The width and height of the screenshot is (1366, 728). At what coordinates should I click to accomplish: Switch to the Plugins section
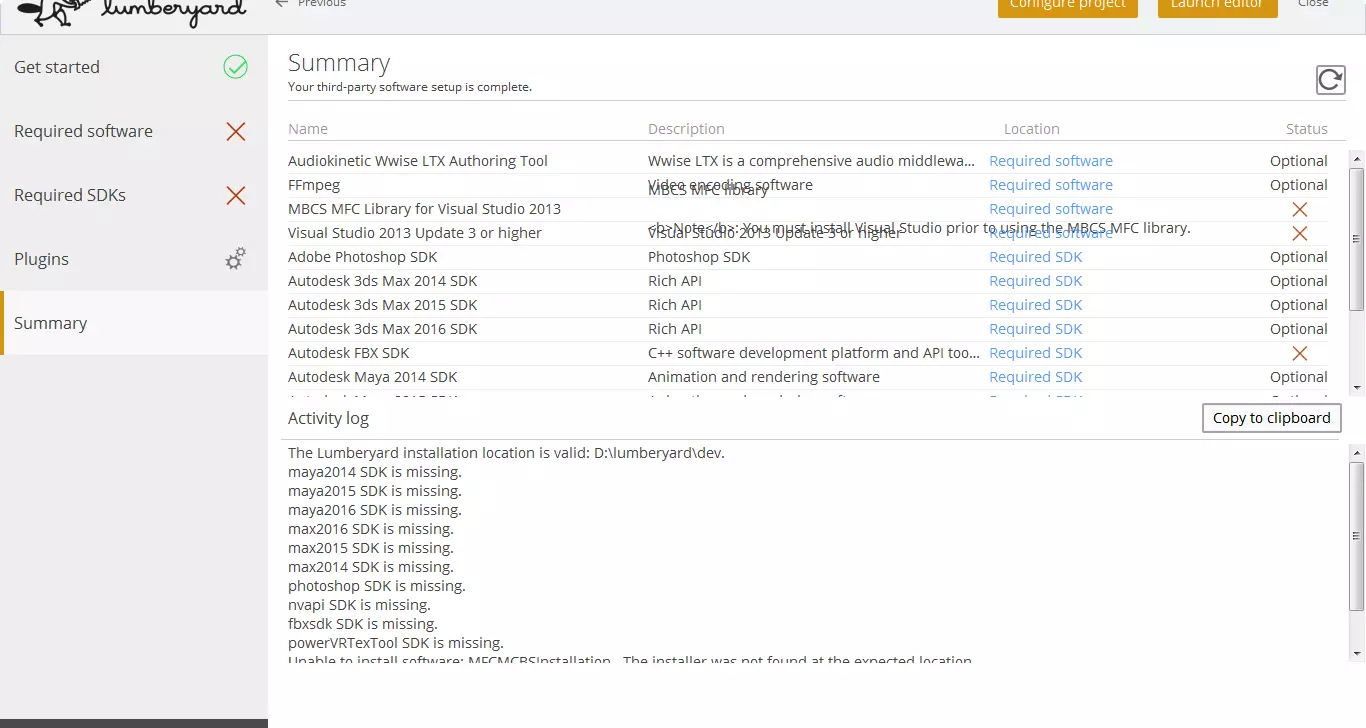click(42, 259)
